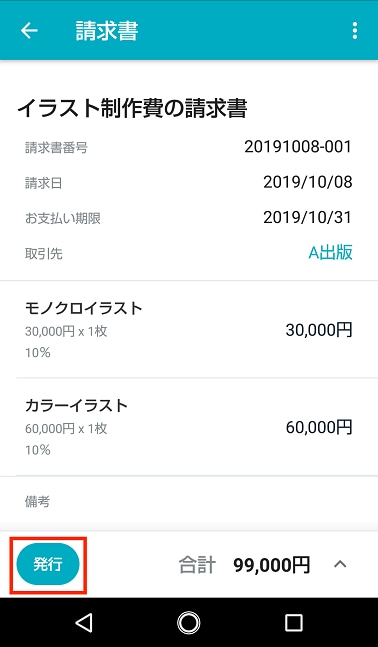Tap Android recent apps square

click(293, 623)
